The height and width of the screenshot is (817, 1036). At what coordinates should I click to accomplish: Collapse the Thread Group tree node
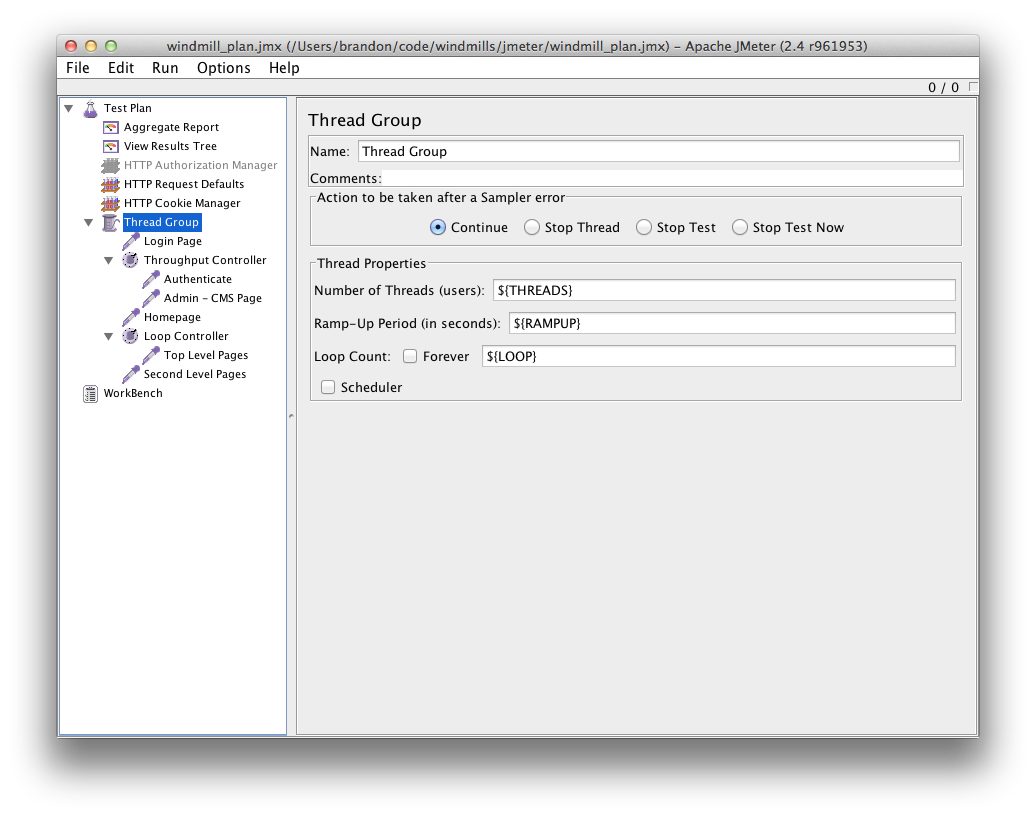(89, 223)
